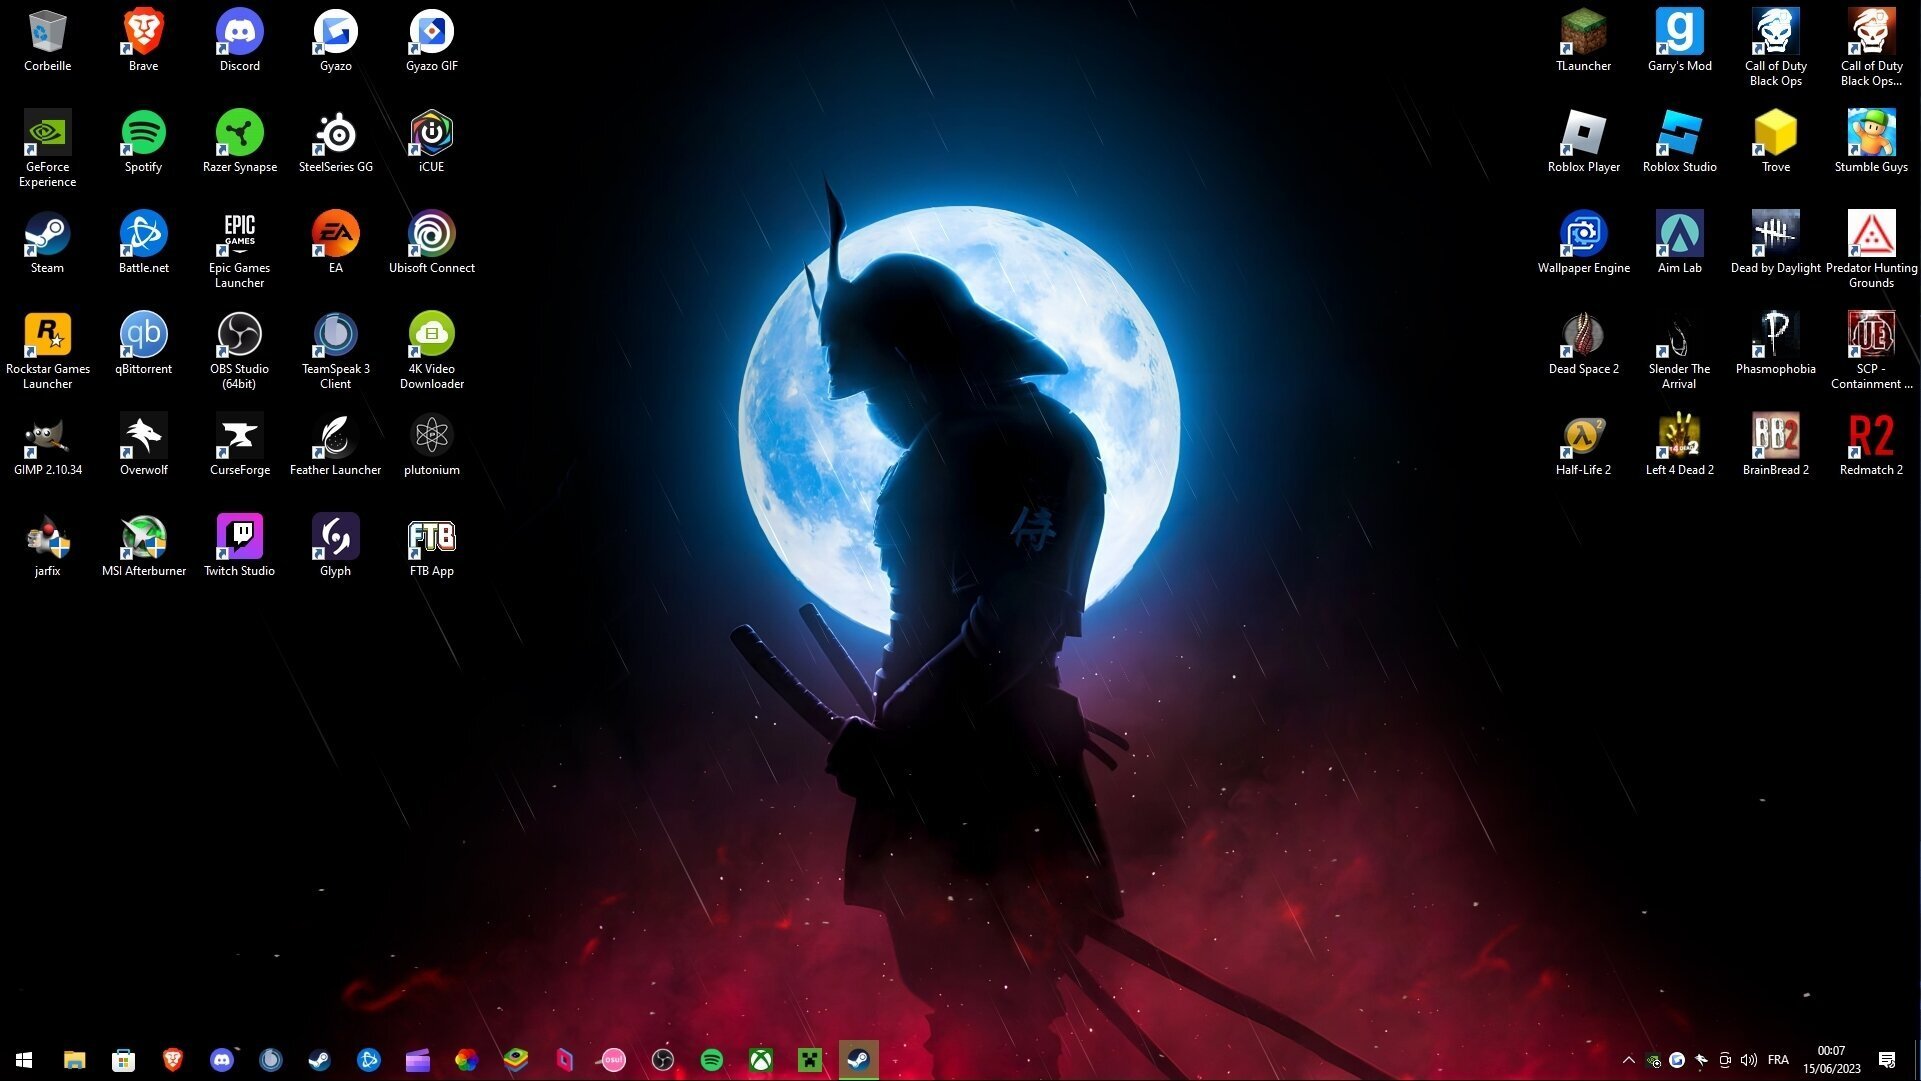
Task: Open the osu! taskbar icon
Action: (613, 1060)
